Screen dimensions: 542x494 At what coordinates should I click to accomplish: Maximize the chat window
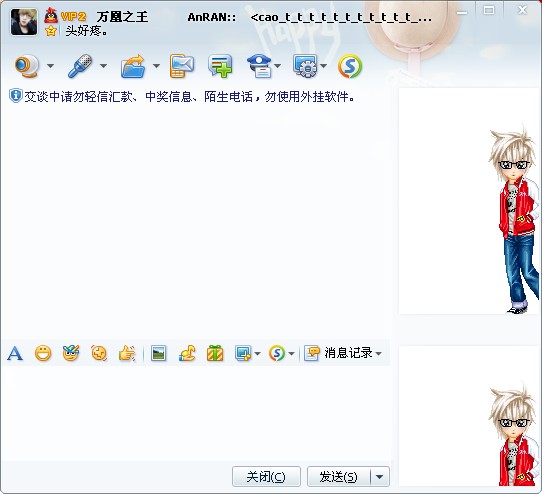[x=488, y=11]
